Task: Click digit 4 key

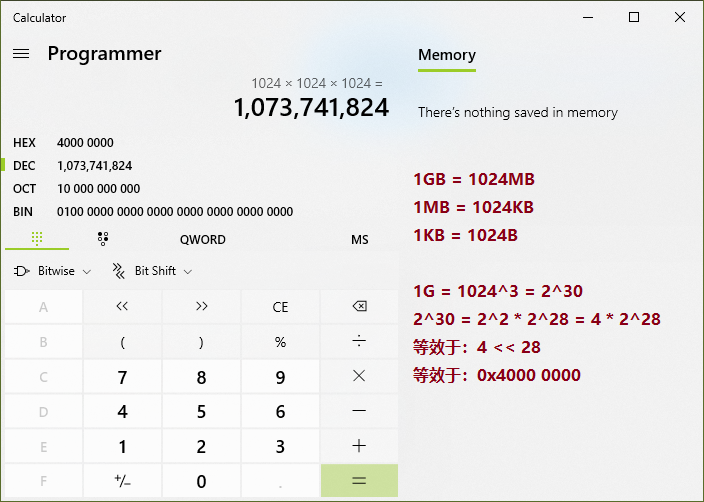Action: (122, 411)
